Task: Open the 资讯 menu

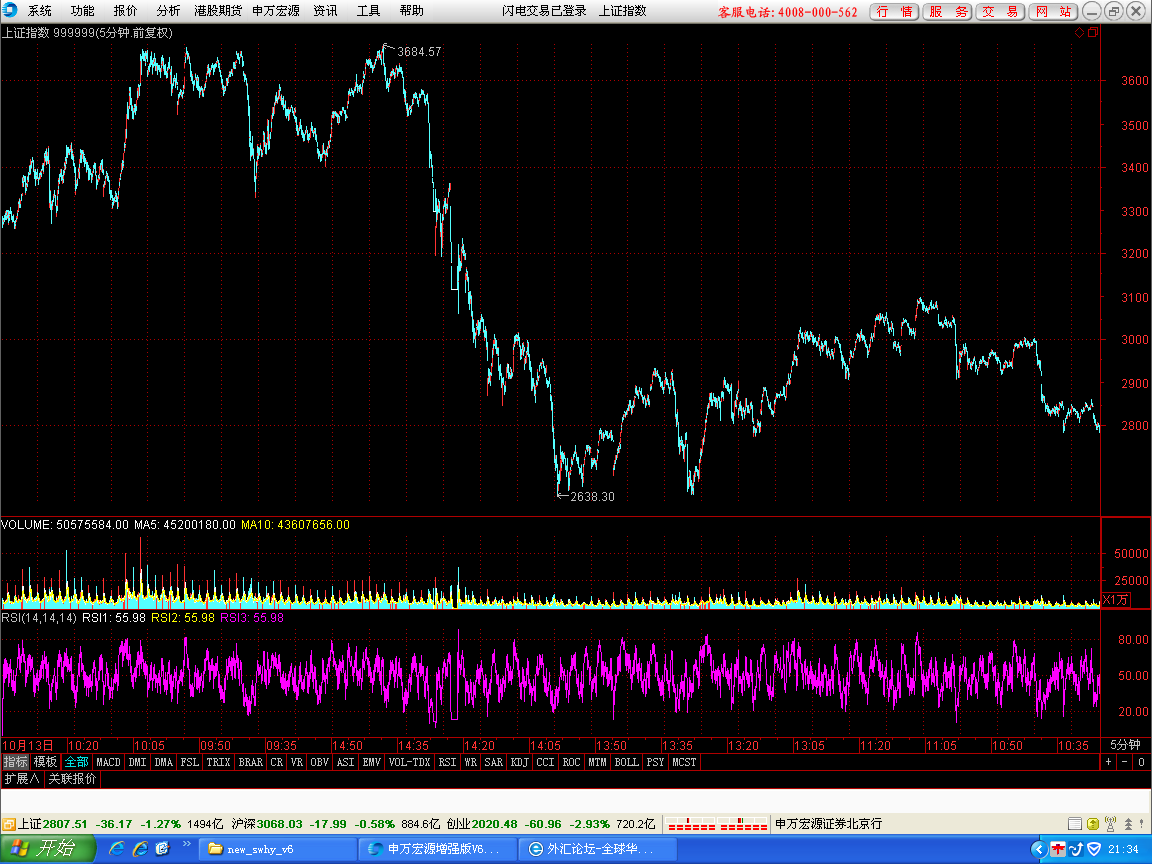Action: tap(325, 11)
